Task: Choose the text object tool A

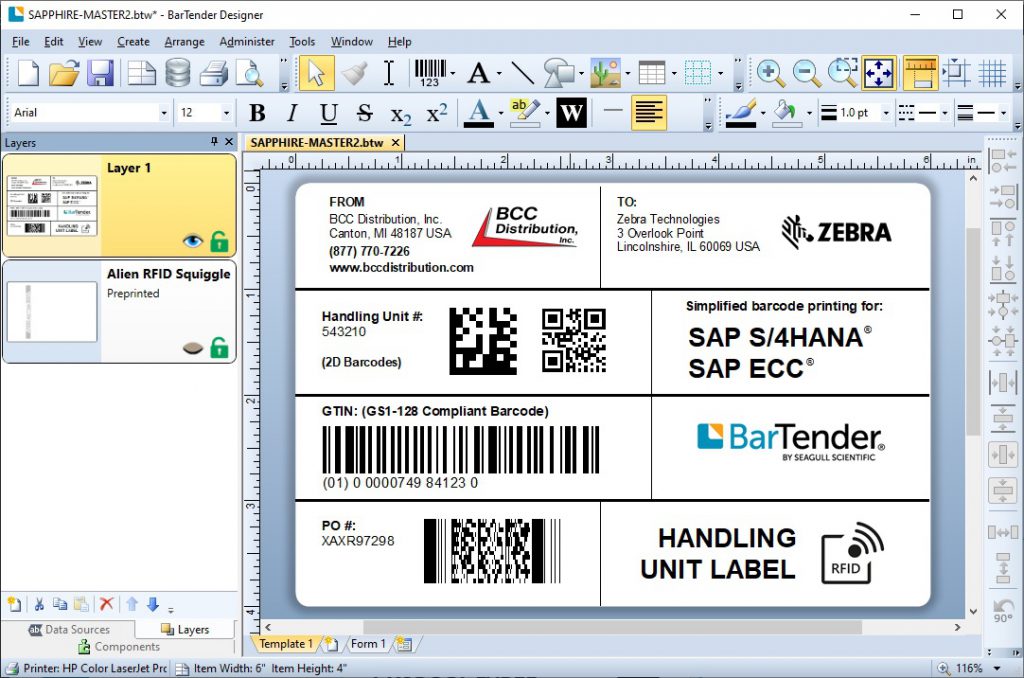Action: click(479, 73)
